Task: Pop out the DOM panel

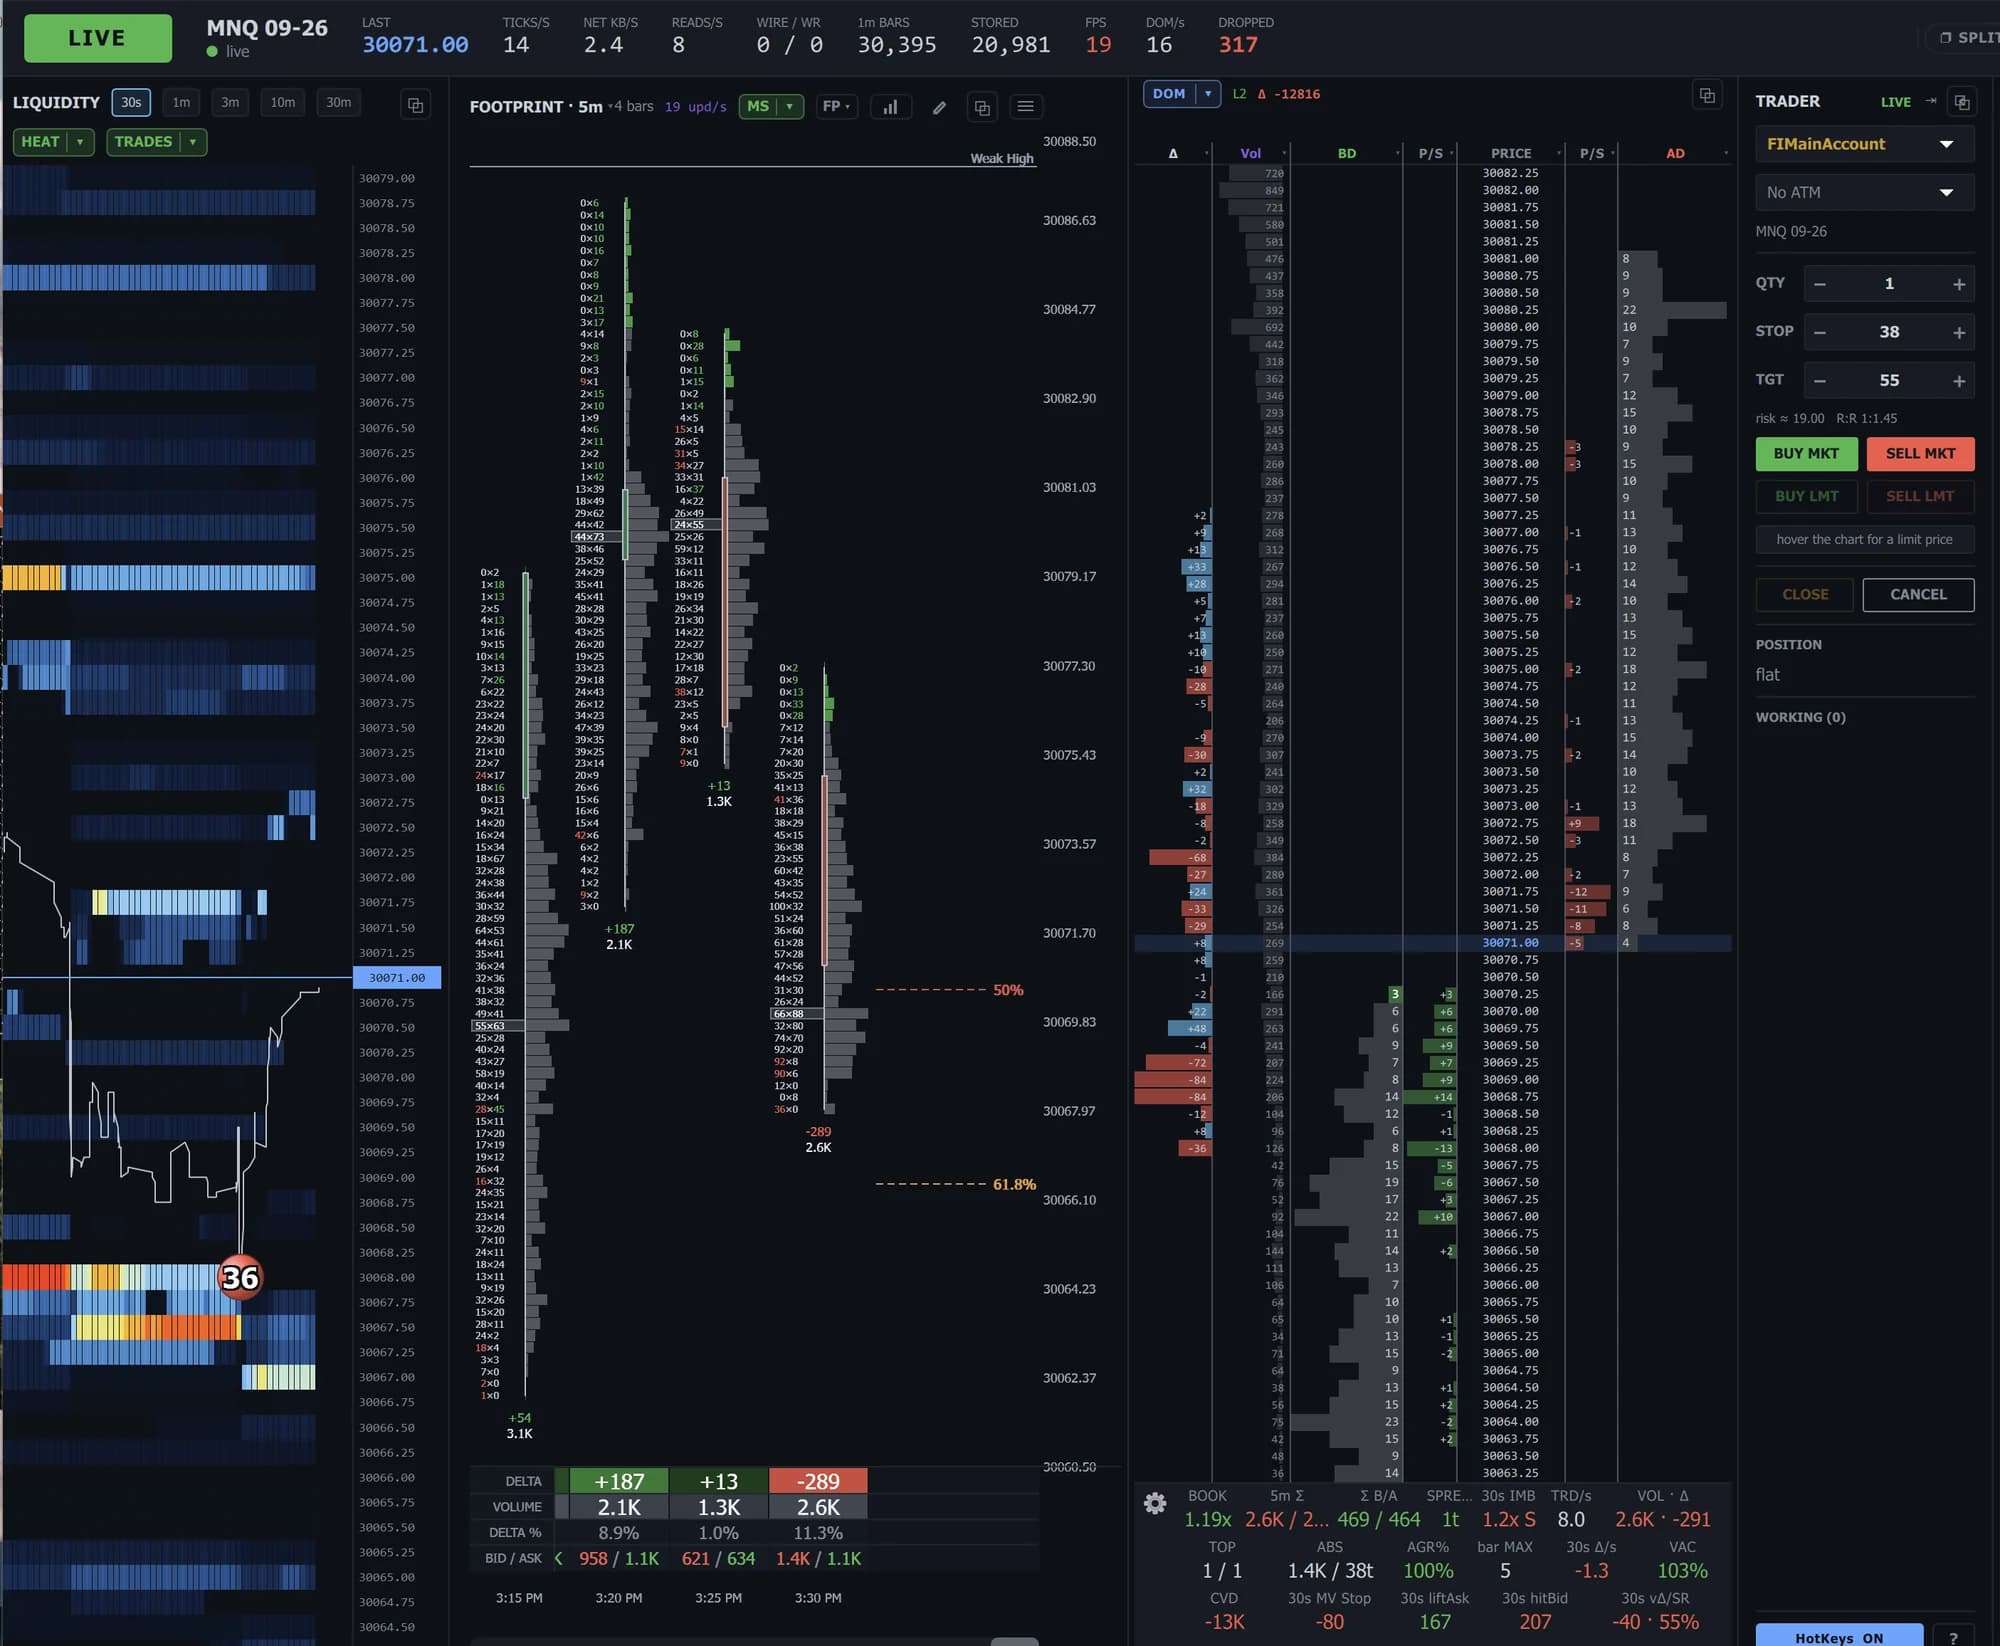Action: (x=1707, y=95)
